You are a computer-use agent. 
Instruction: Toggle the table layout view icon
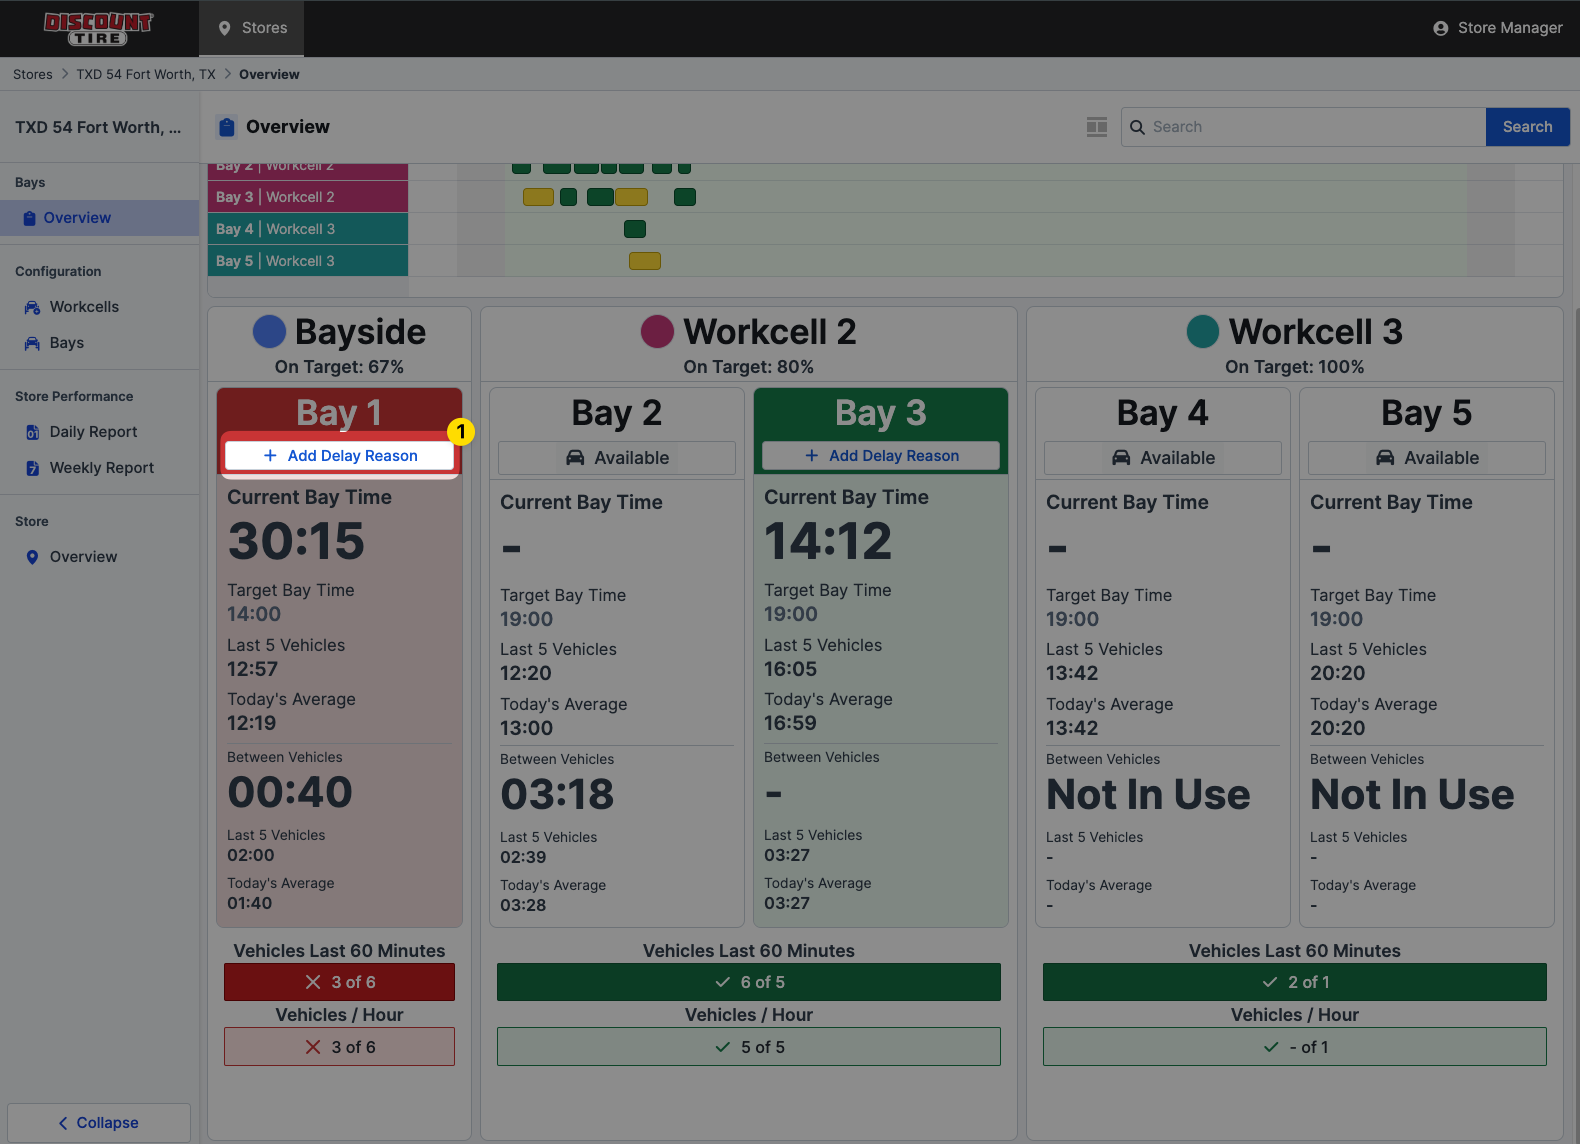click(1097, 127)
